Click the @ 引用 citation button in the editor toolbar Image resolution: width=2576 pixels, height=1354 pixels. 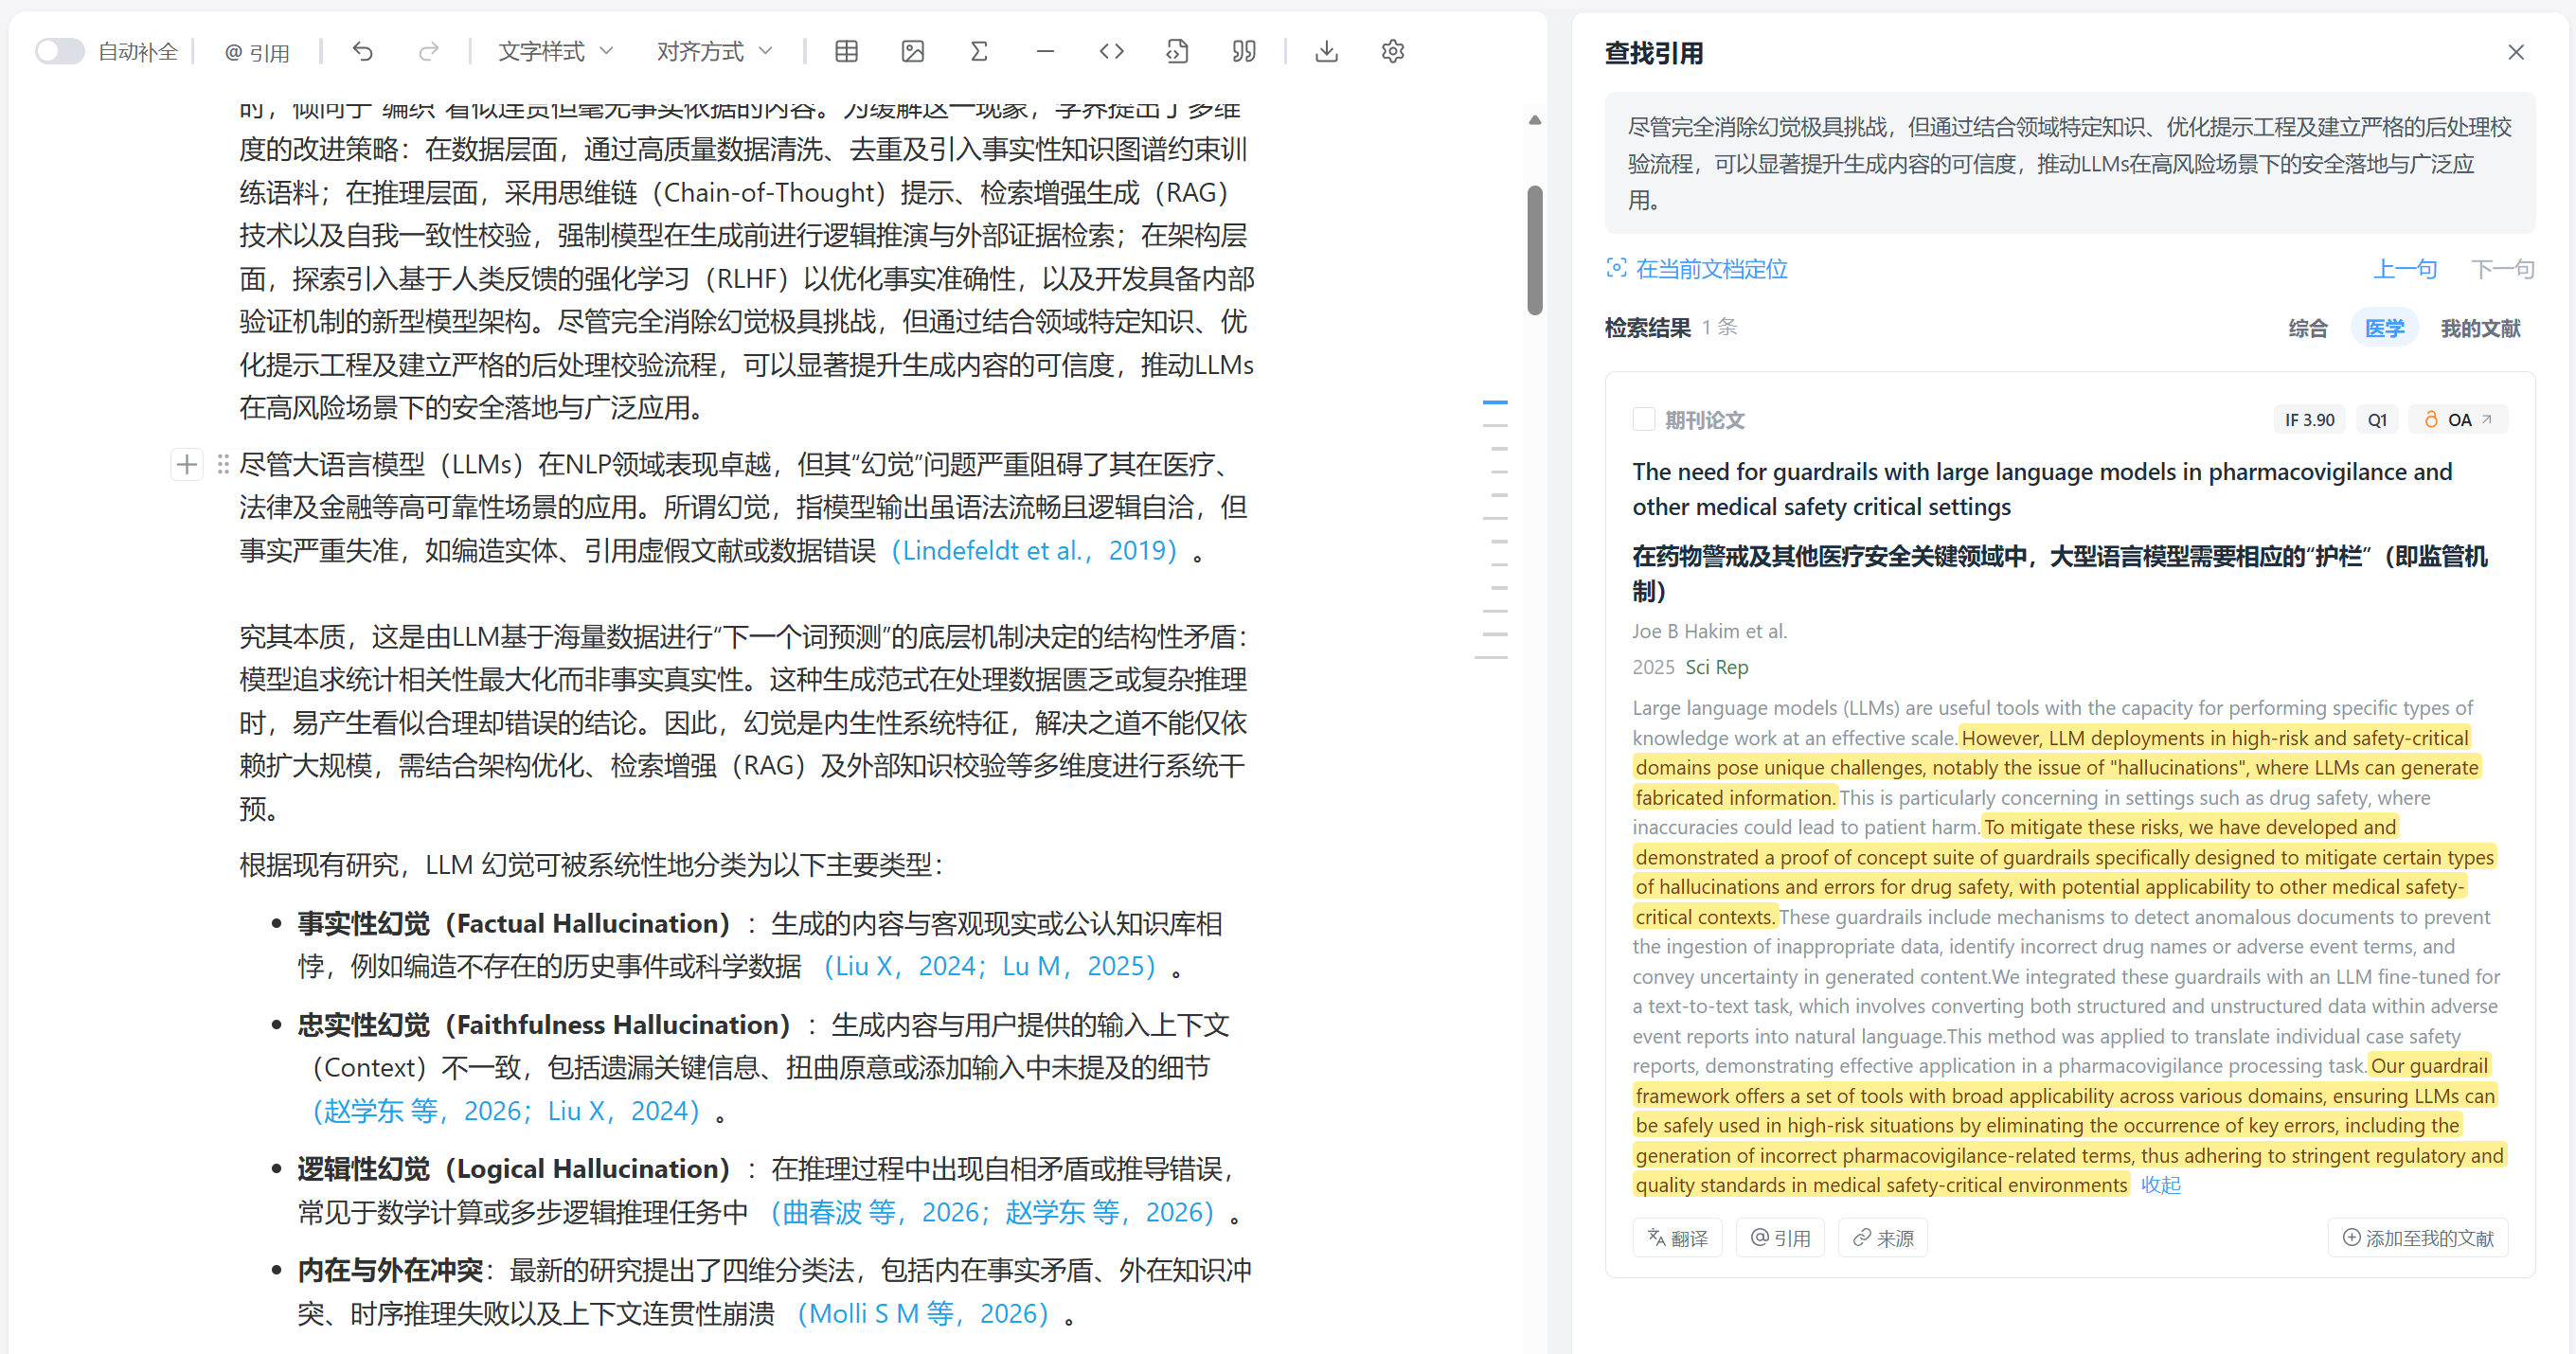(257, 52)
